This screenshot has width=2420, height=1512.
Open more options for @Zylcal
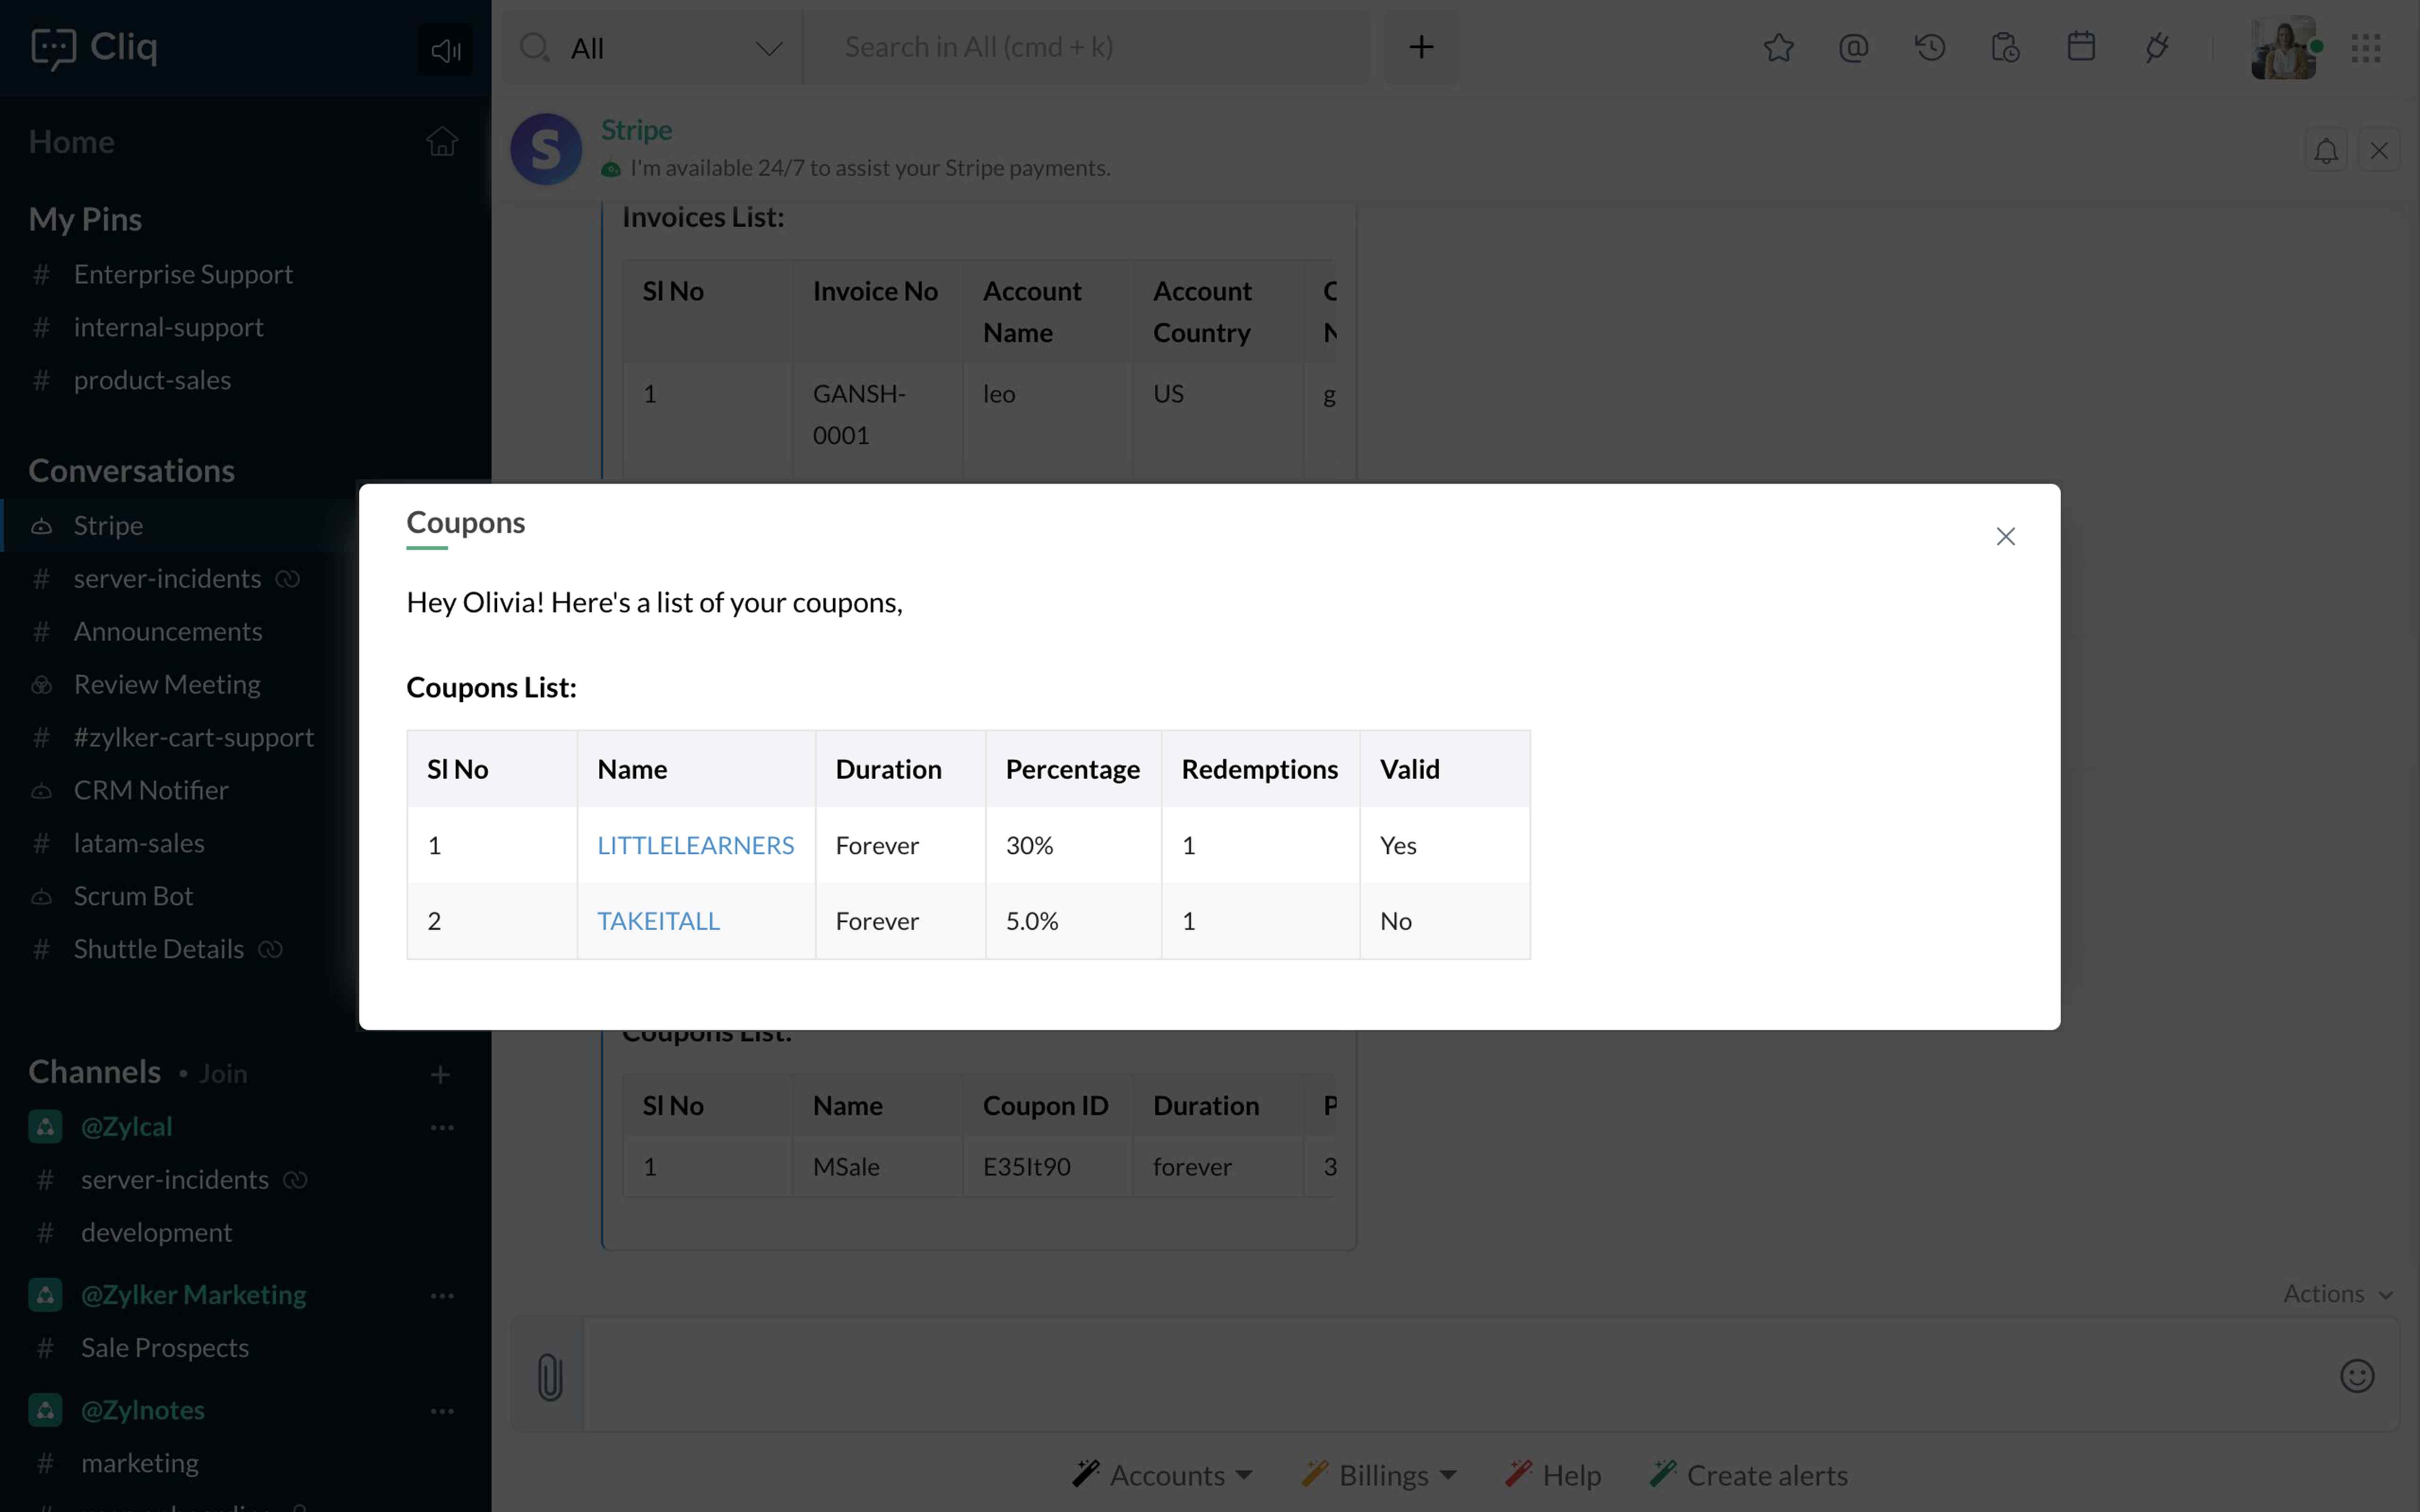click(442, 1127)
